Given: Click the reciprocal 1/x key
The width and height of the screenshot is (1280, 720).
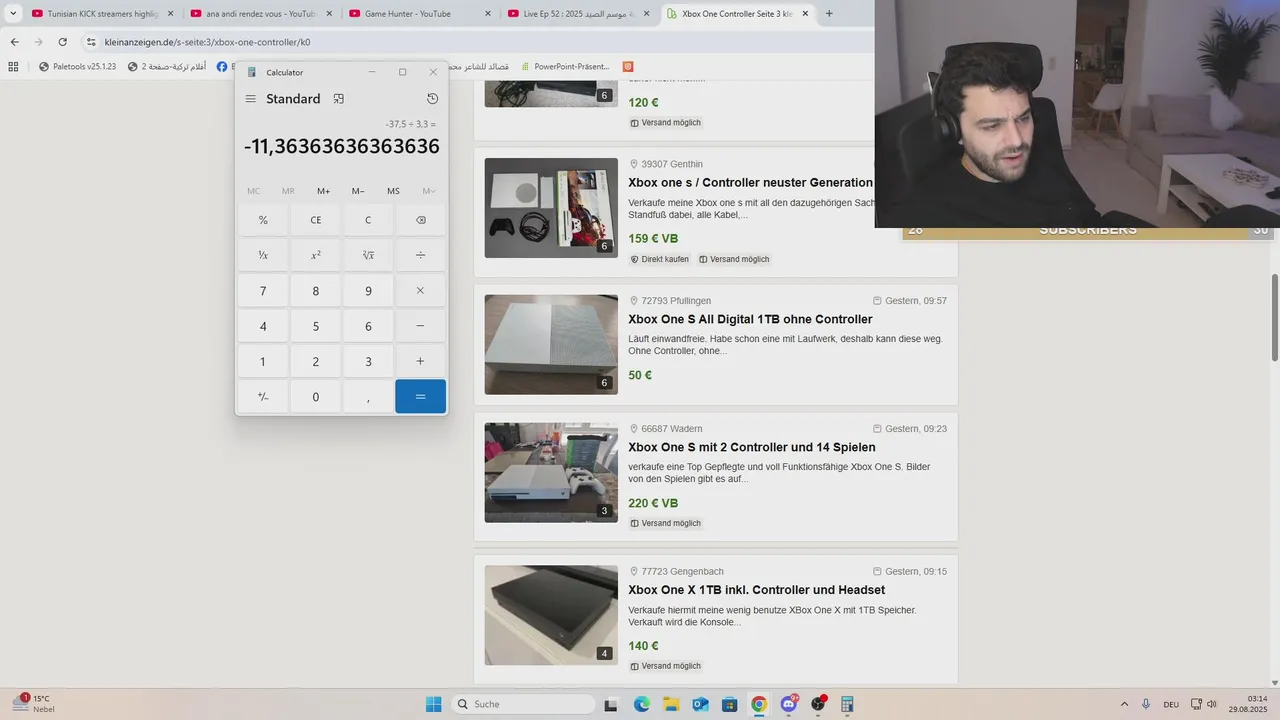Looking at the screenshot, I should point(263,255).
